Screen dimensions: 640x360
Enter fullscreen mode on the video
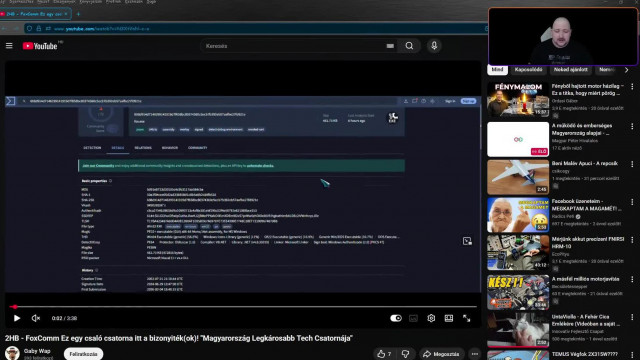coord(467,318)
